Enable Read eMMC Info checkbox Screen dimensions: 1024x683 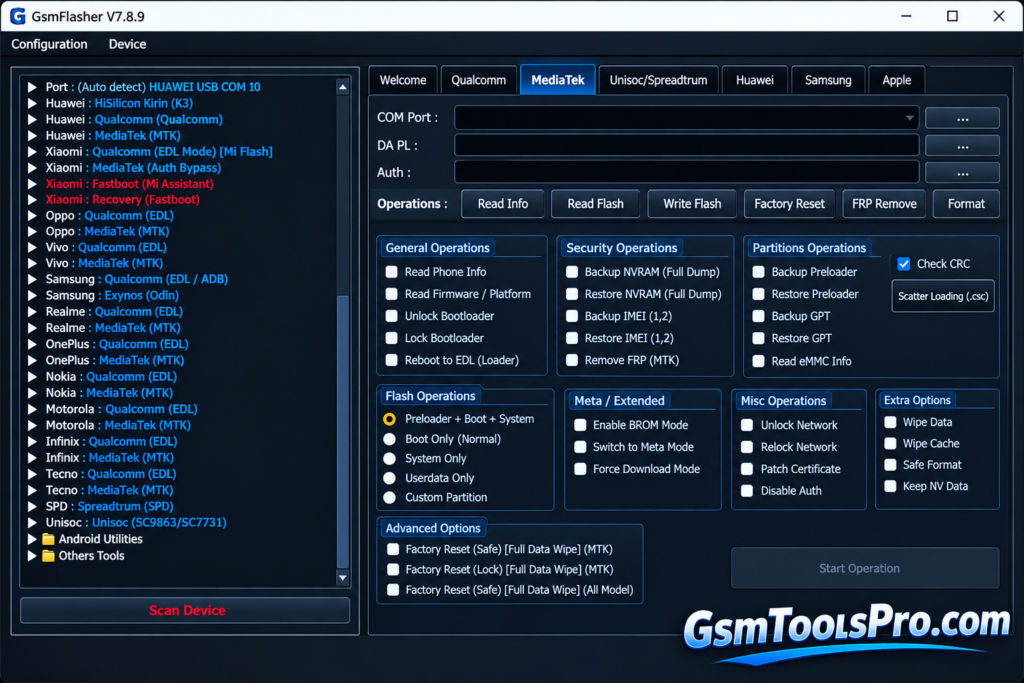pyautogui.click(x=758, y=361)
